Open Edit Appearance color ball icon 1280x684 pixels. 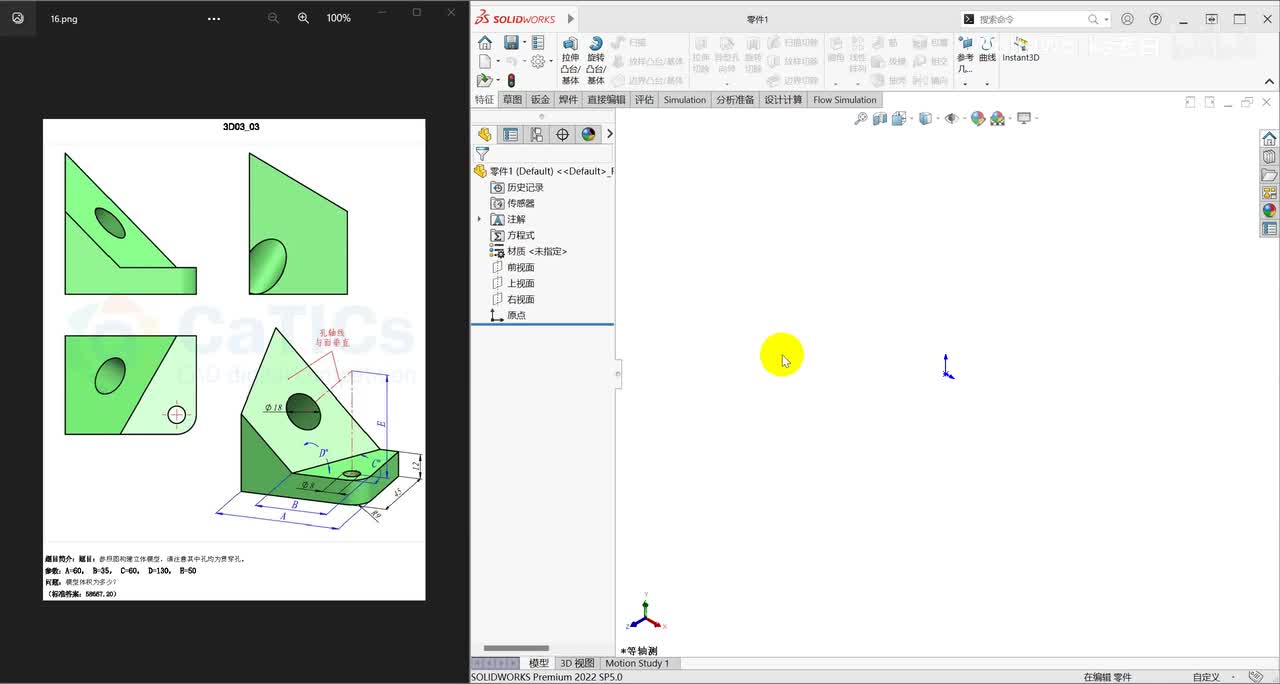pos(978,118)
